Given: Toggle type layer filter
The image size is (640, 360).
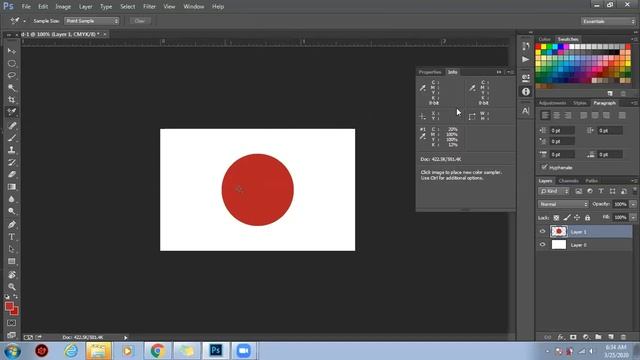Looking at the screenshot, I should coord(601,191).
